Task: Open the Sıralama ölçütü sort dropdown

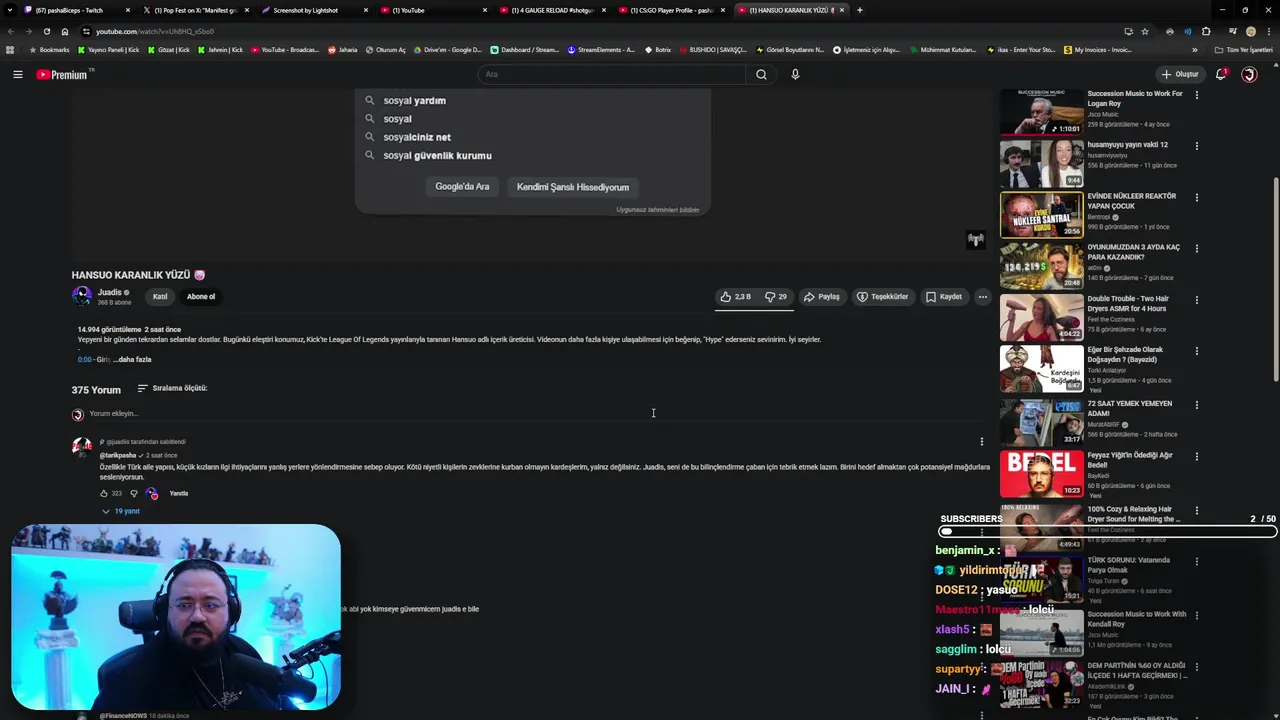Action: 172,388
